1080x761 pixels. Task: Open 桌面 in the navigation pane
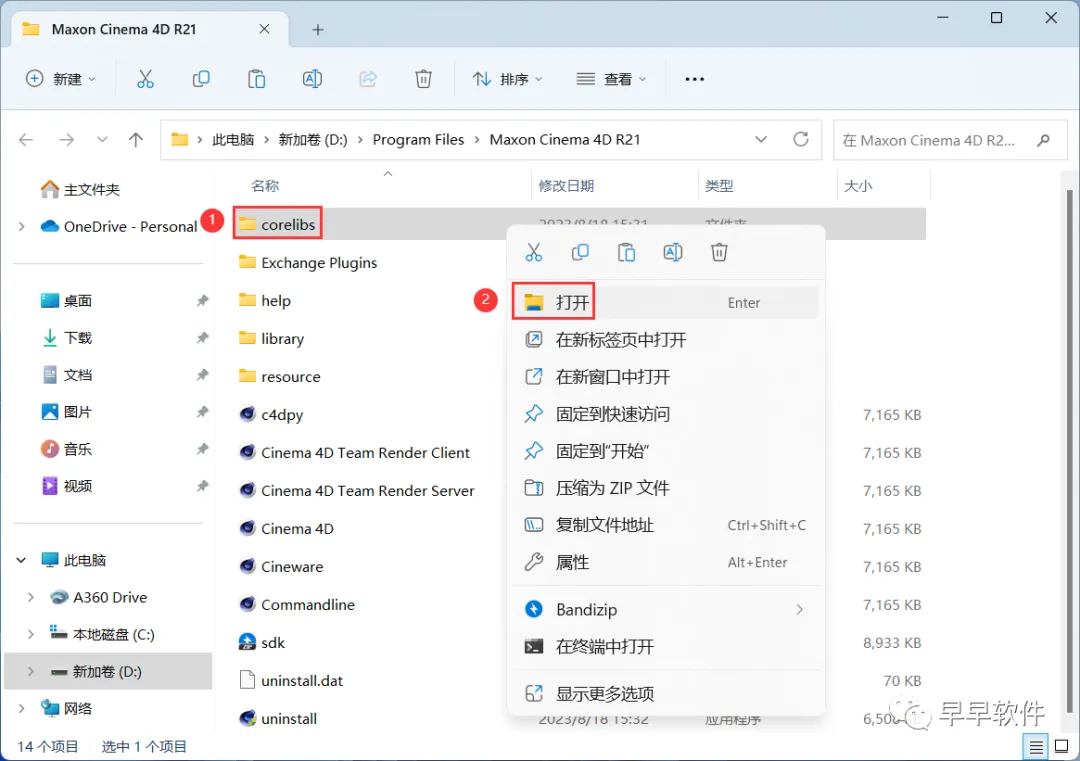pos(78,300)
